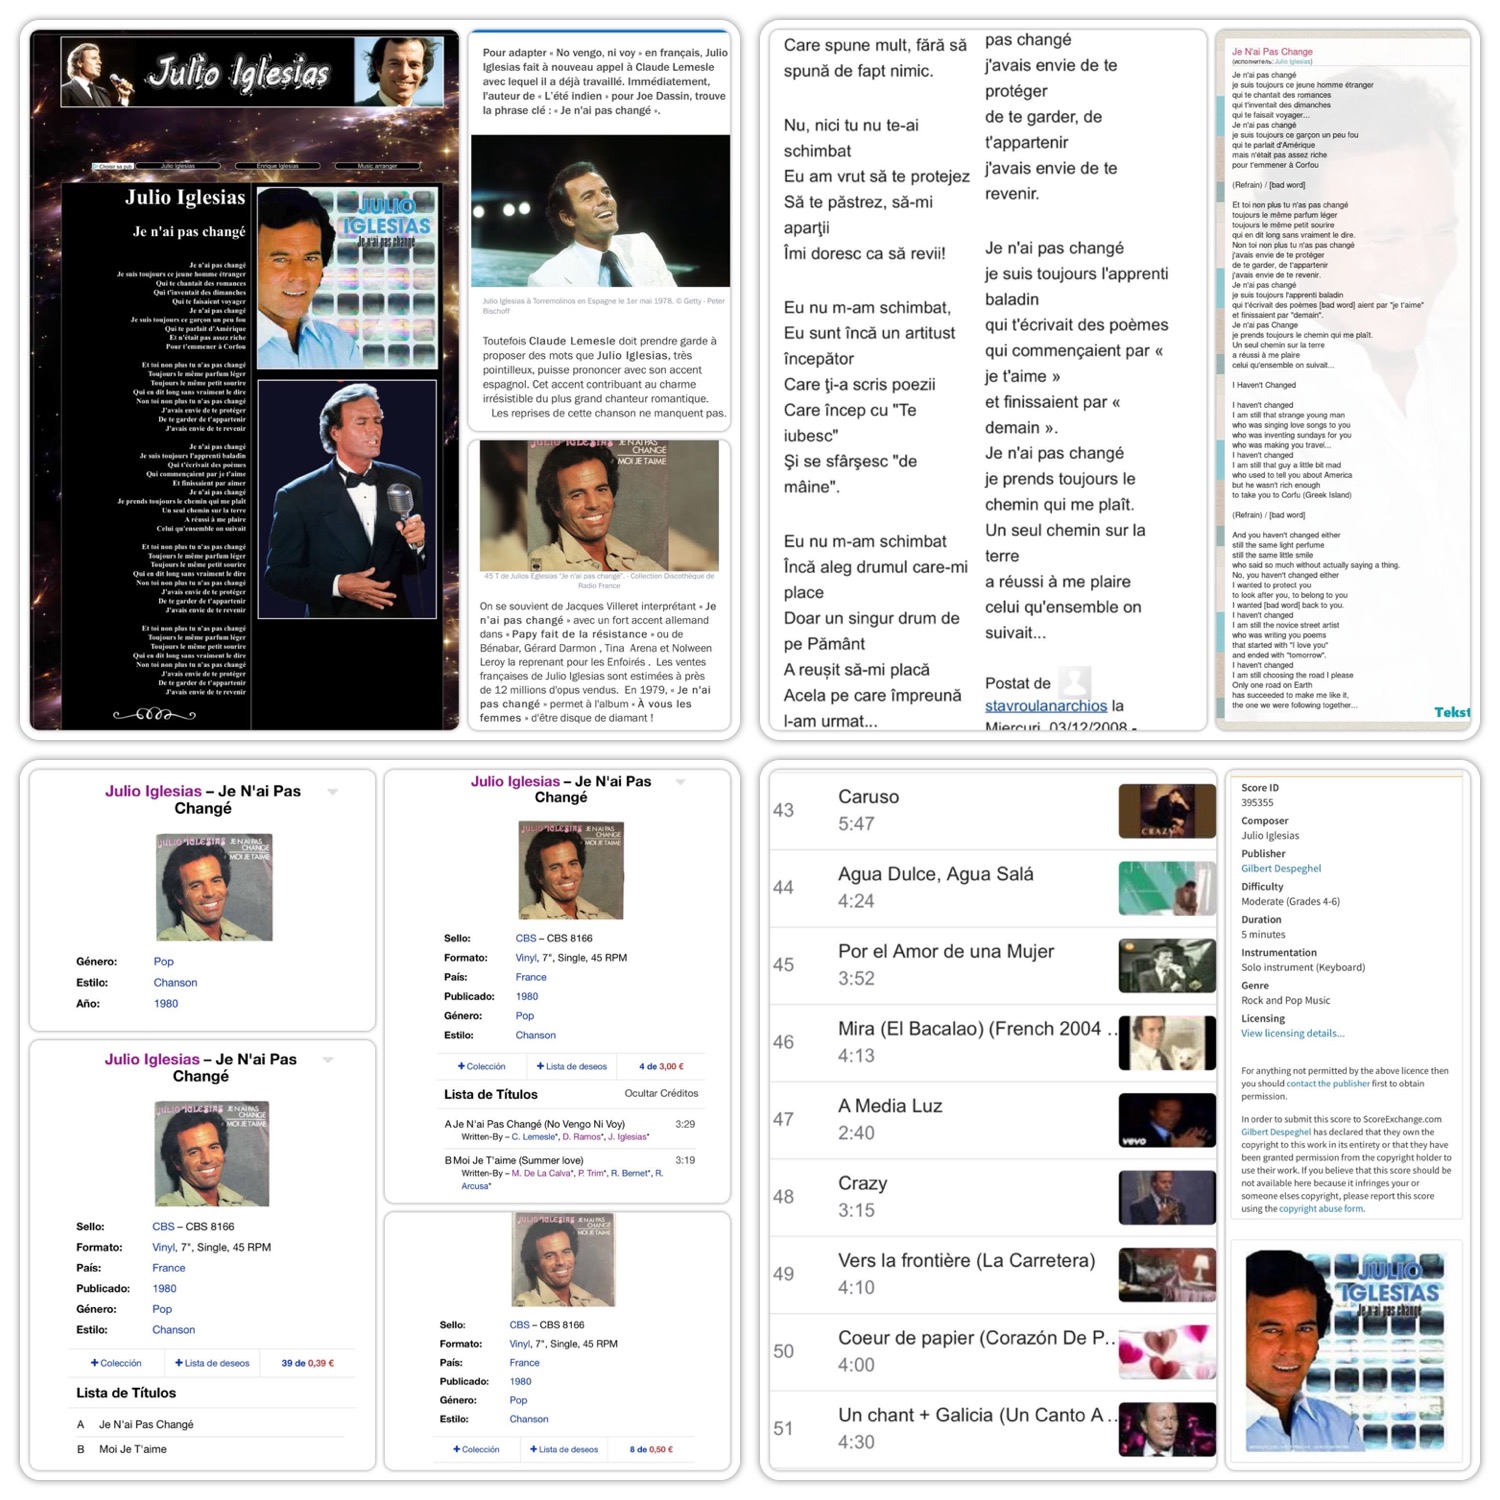Open the 8 de 0,50 € marketplace link

651,1449
